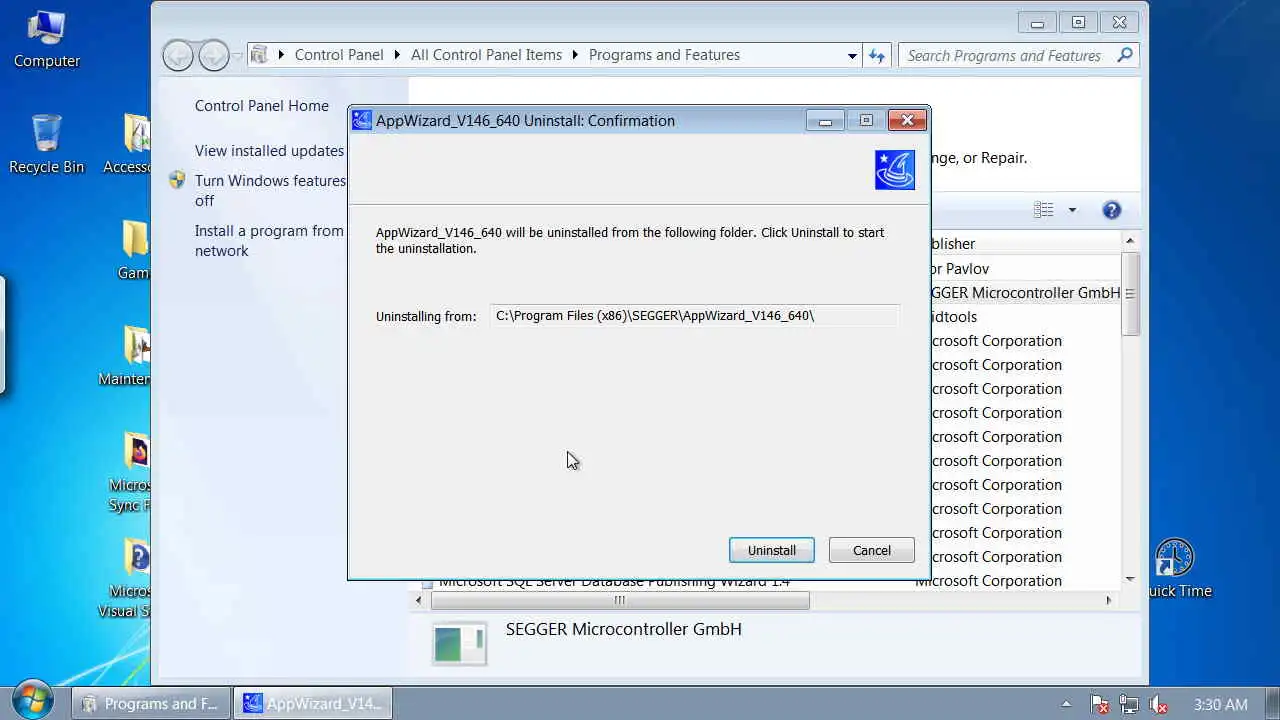Click Control Panel in the address breadcrumb
Viewport: 1280px width, 720px height.
pyautogui.click(x=339, y=55)
